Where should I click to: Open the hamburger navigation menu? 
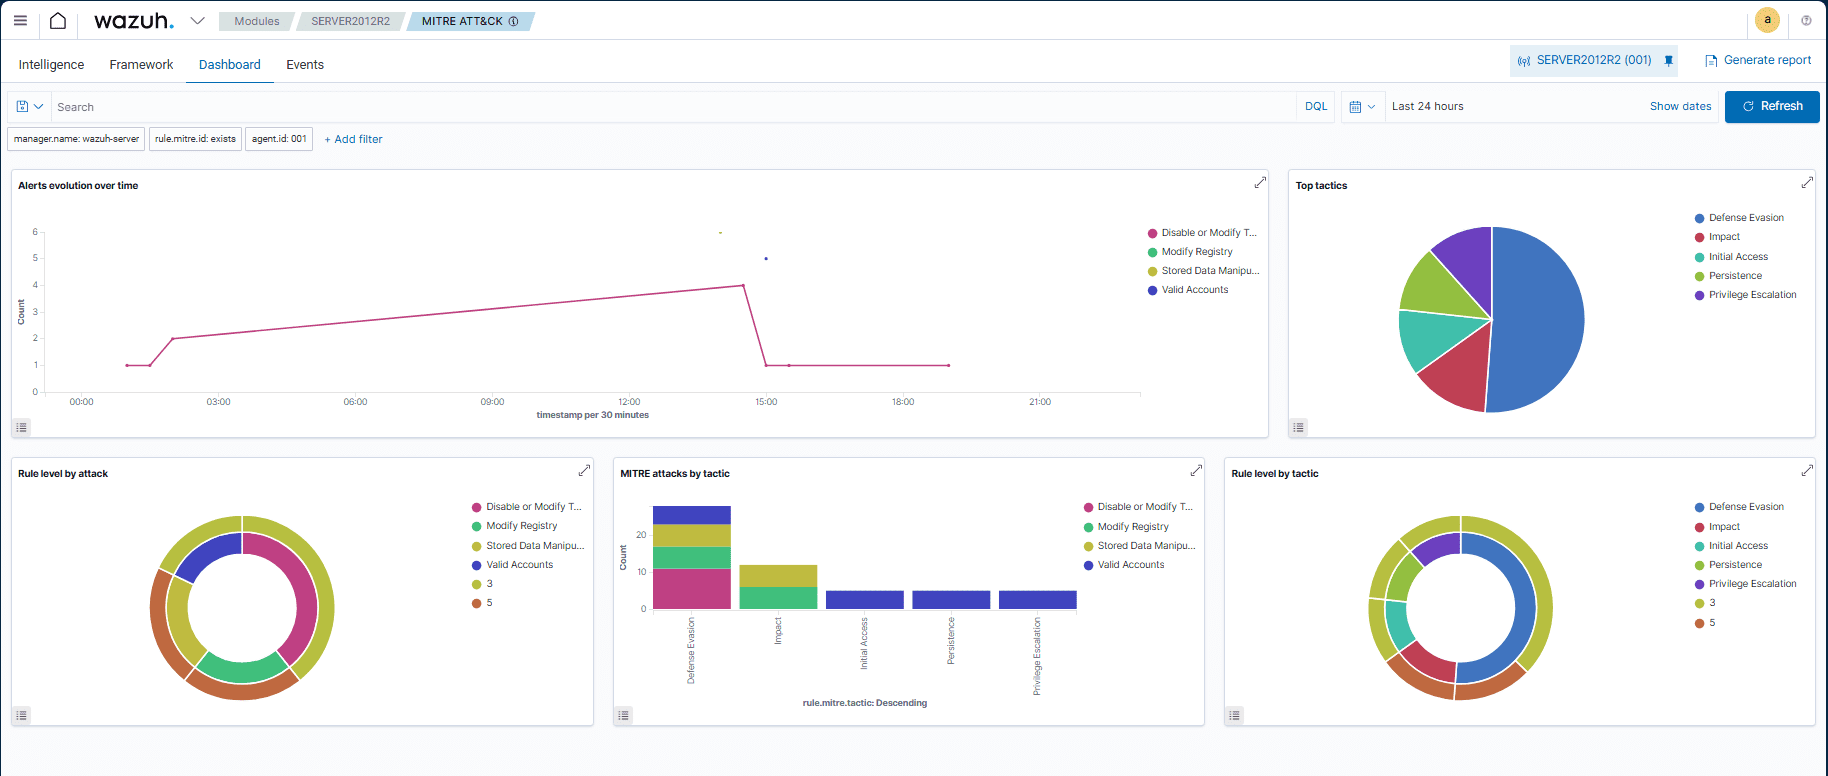tap(20, 20)
